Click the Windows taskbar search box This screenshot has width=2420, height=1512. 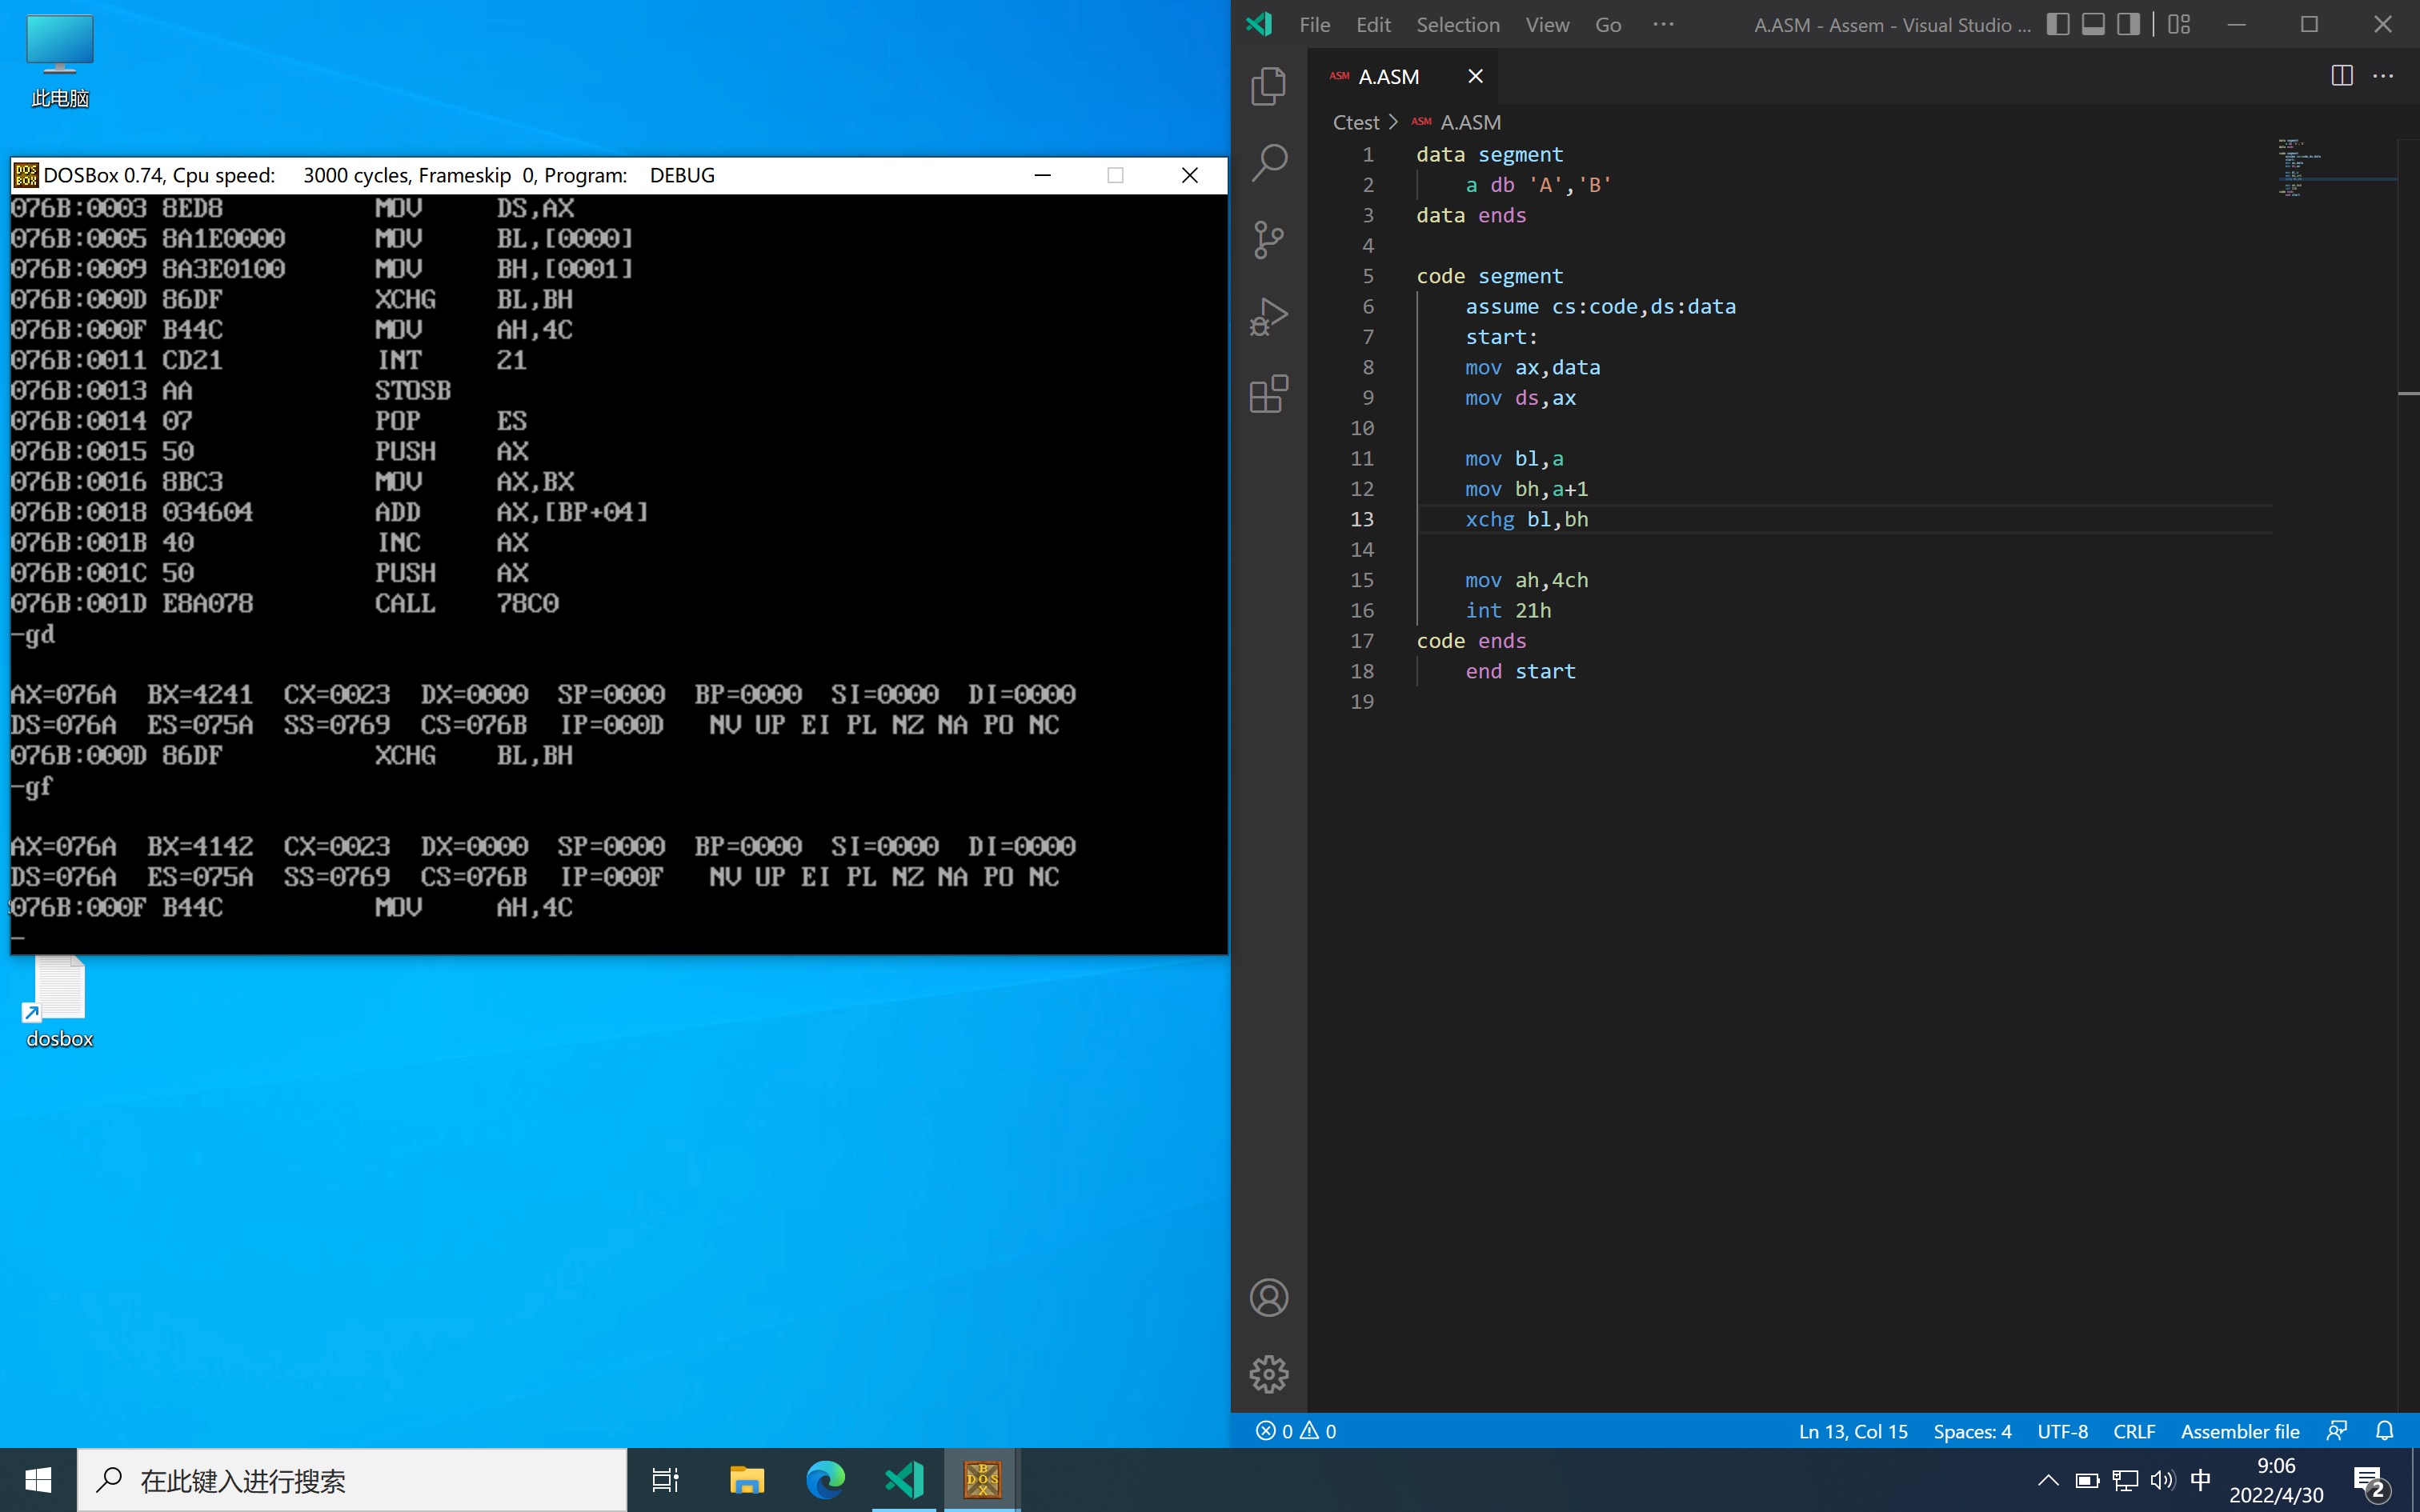coord(352,1480)
